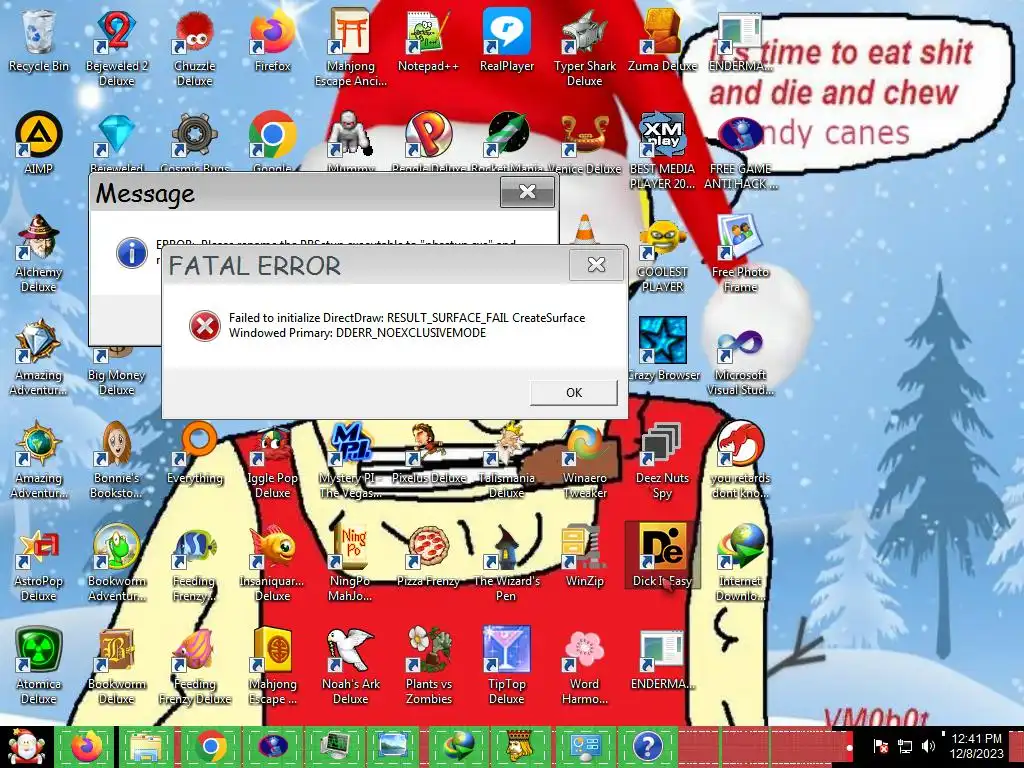Open the Word Harmony desktop shortcut

[584, 666]
